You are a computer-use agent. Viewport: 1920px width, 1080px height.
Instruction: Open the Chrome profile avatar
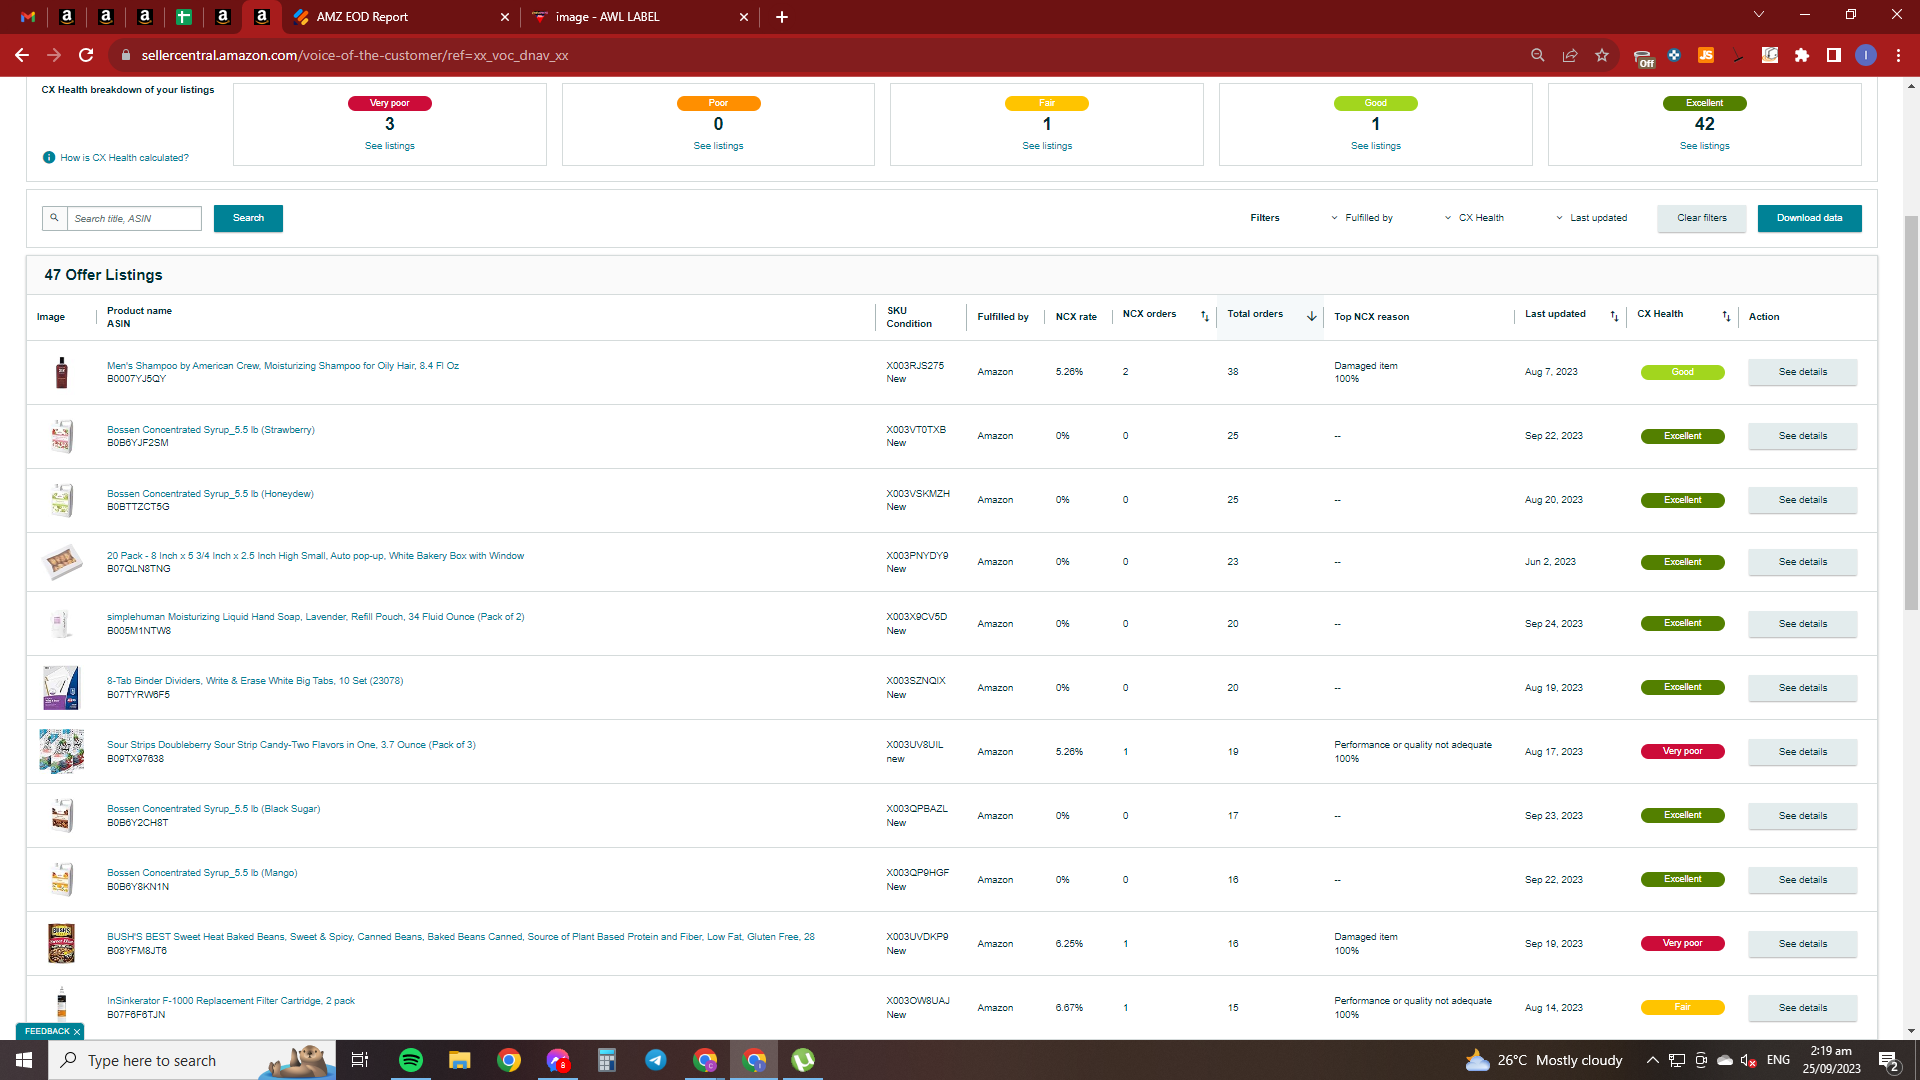pos(1866,55)
